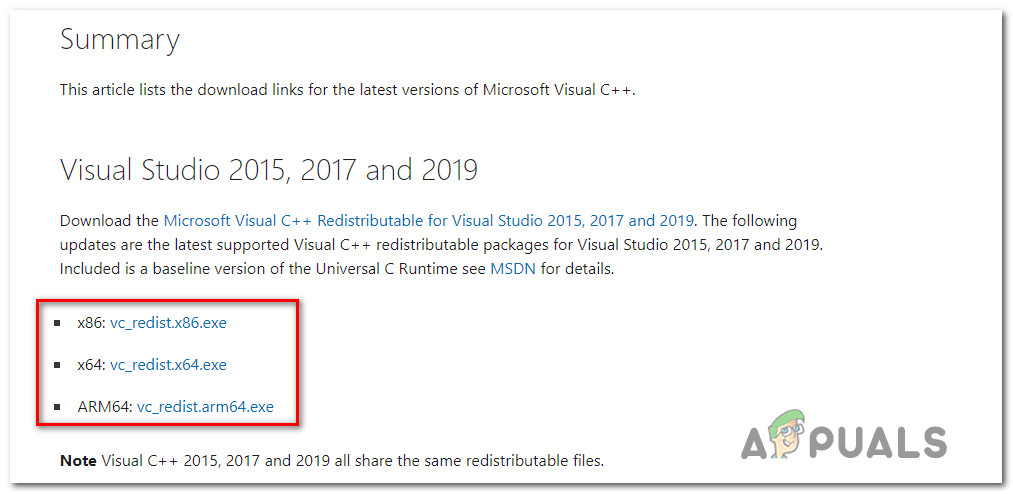Click the "share the same redistributable files" note text

tap(470, 461)
